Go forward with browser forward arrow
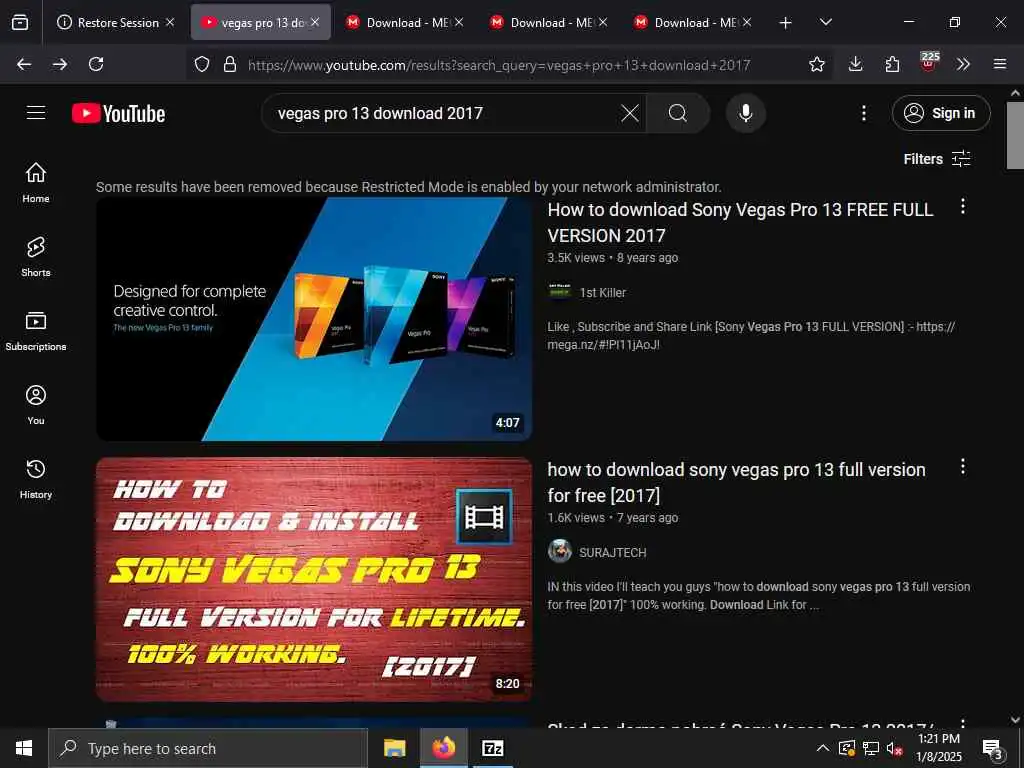Screen dimensions: 1024x768 click(x=60, y=64)
